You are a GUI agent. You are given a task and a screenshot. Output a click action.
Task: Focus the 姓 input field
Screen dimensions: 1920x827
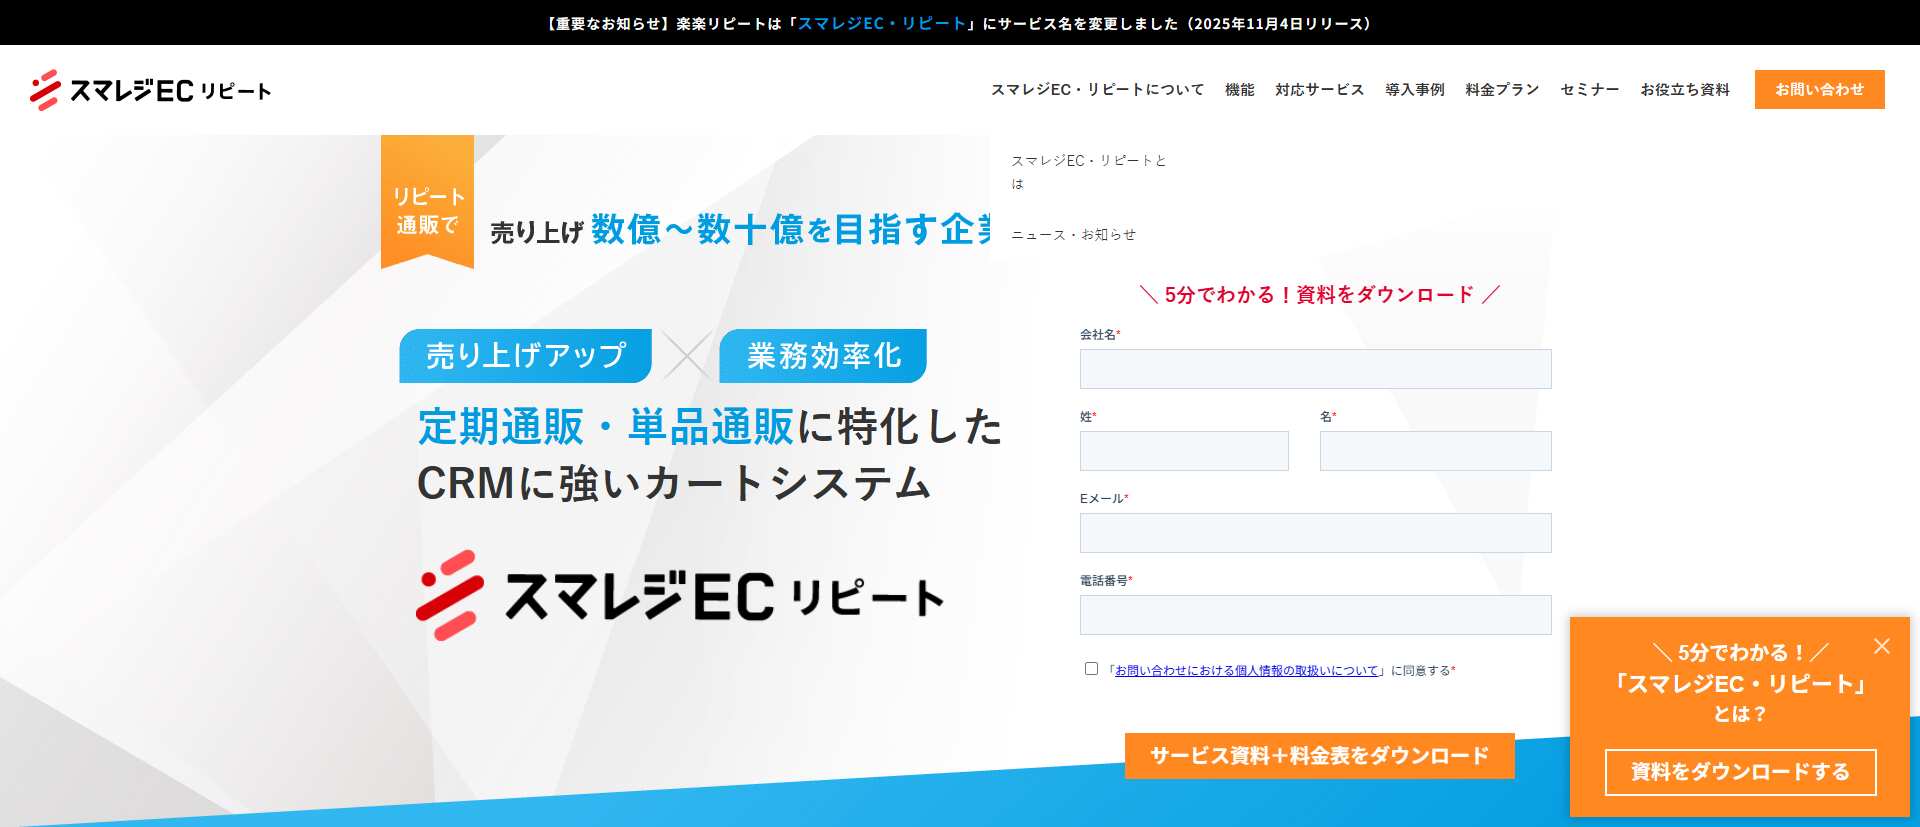coord(1184,451)
